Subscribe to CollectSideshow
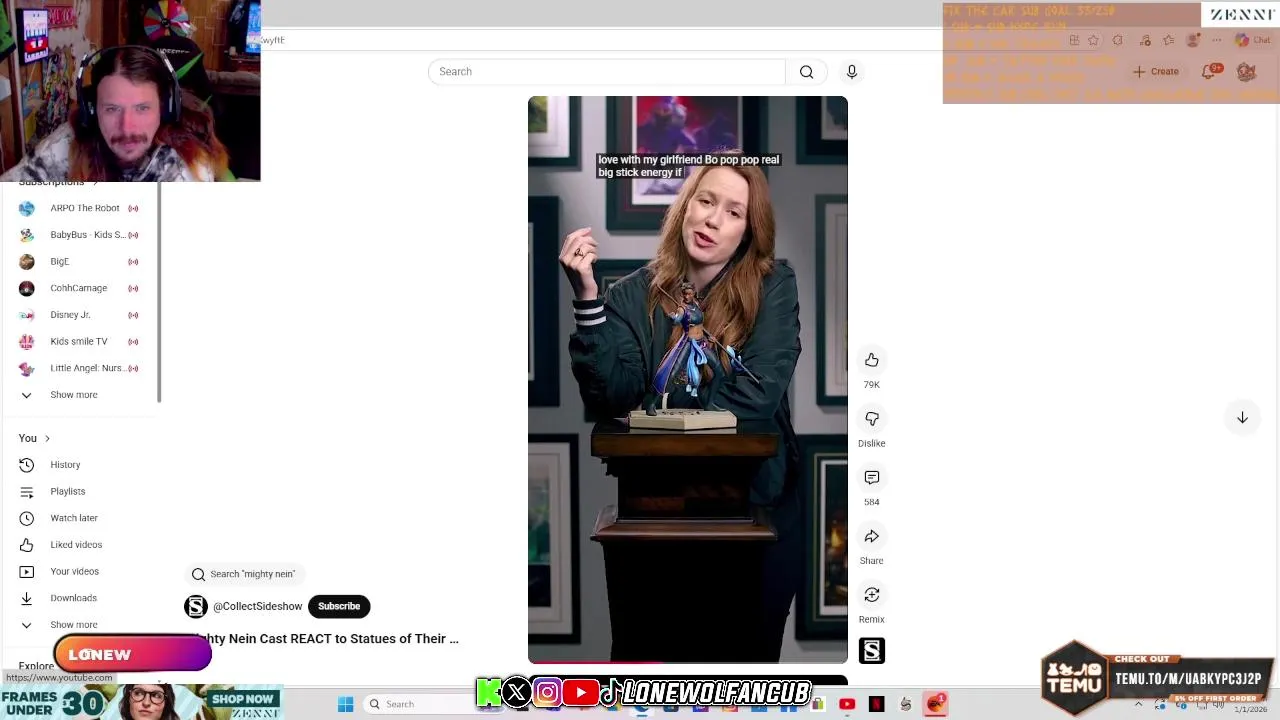The image size is (1280, 720). [339, 606]
